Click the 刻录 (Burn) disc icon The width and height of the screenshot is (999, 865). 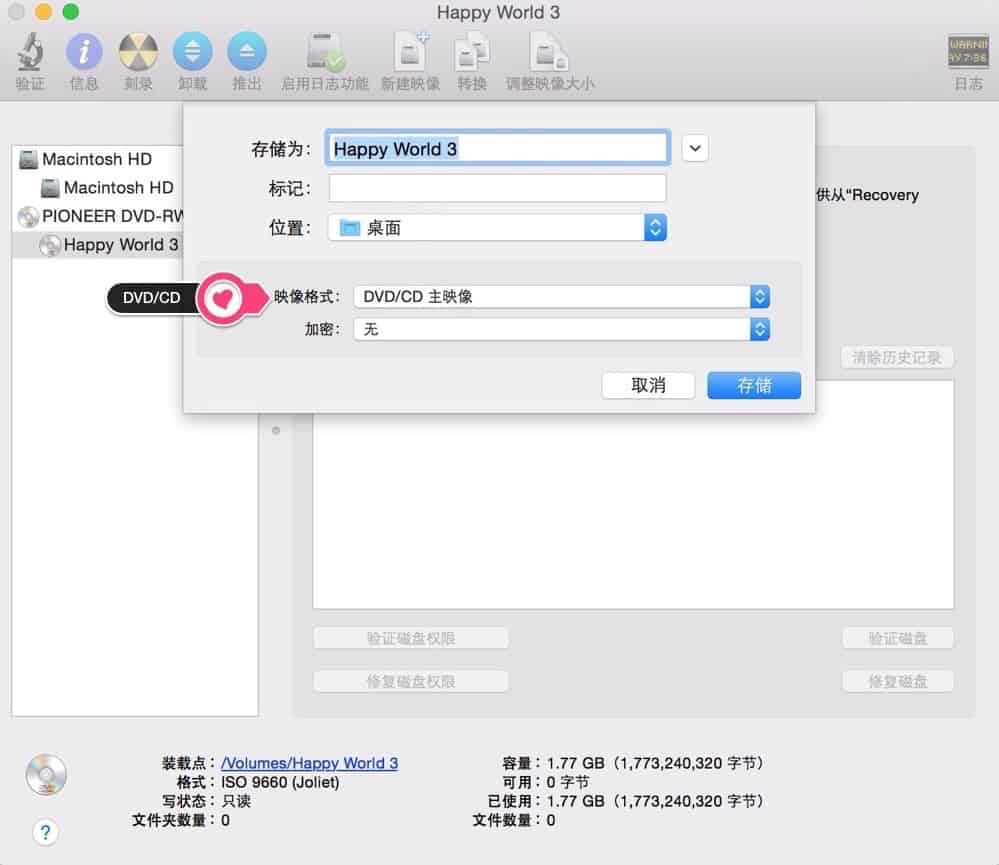(x=138, y=52)
